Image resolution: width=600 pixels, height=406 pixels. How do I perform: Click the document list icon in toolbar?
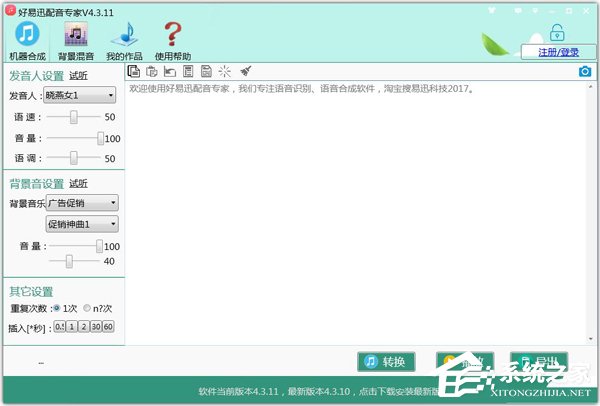188,71
